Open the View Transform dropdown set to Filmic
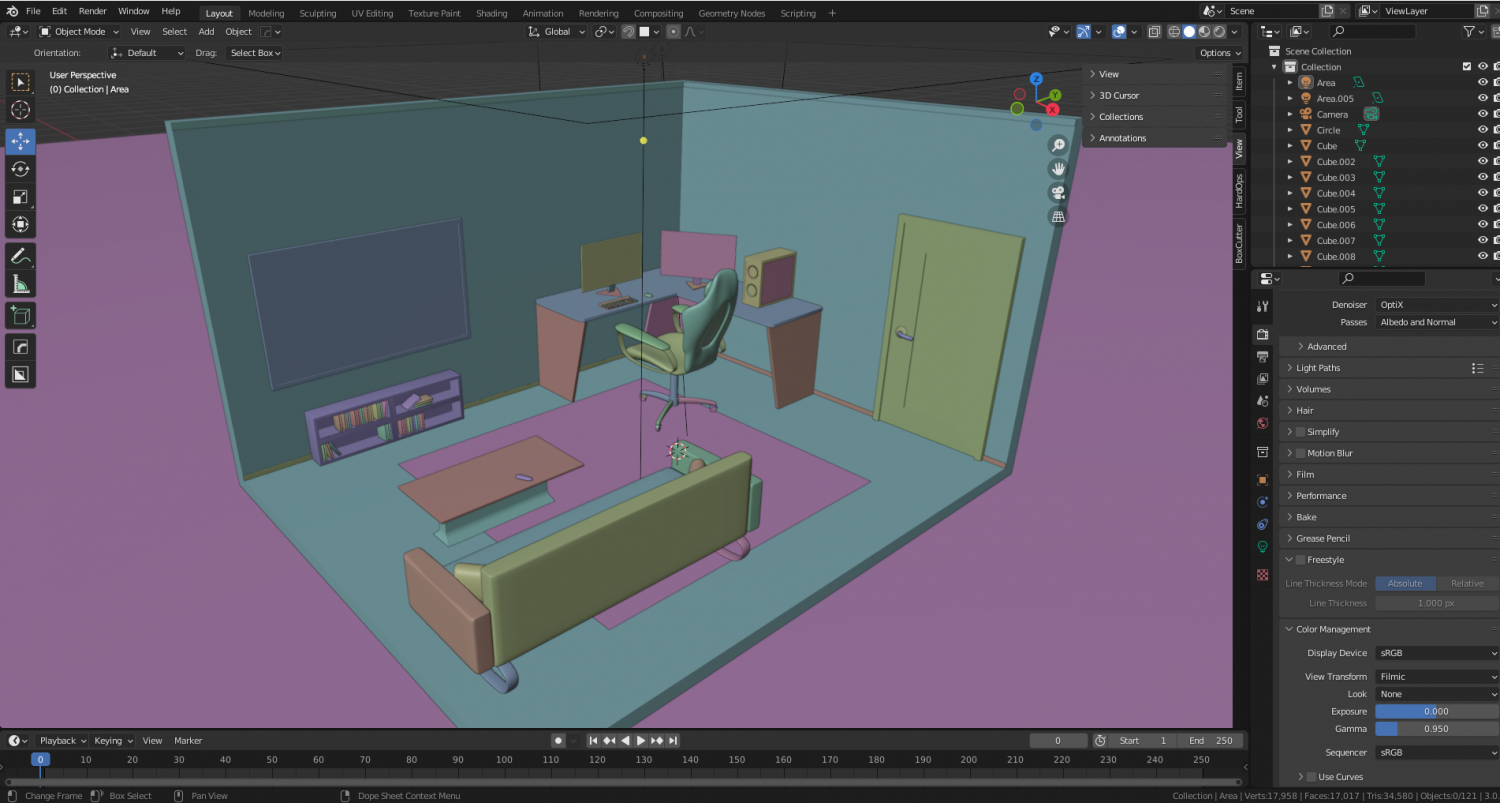This screenshot has width=1500, height=803. [x=1436, y=676]
